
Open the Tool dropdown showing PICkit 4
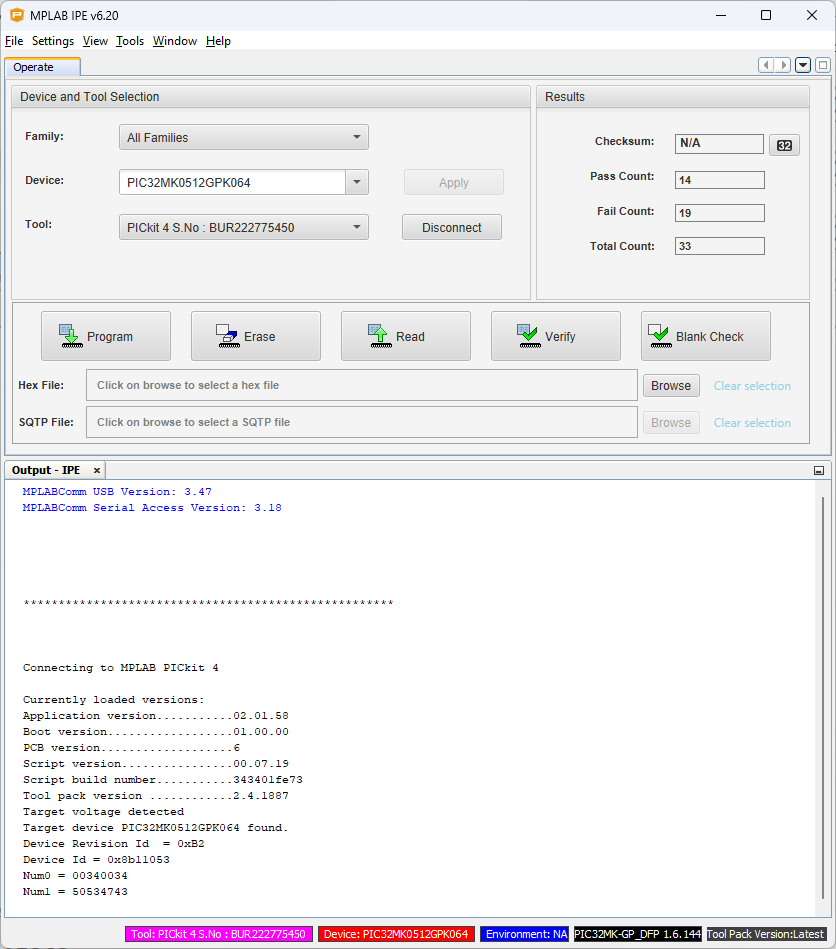[x=356, y=227]
